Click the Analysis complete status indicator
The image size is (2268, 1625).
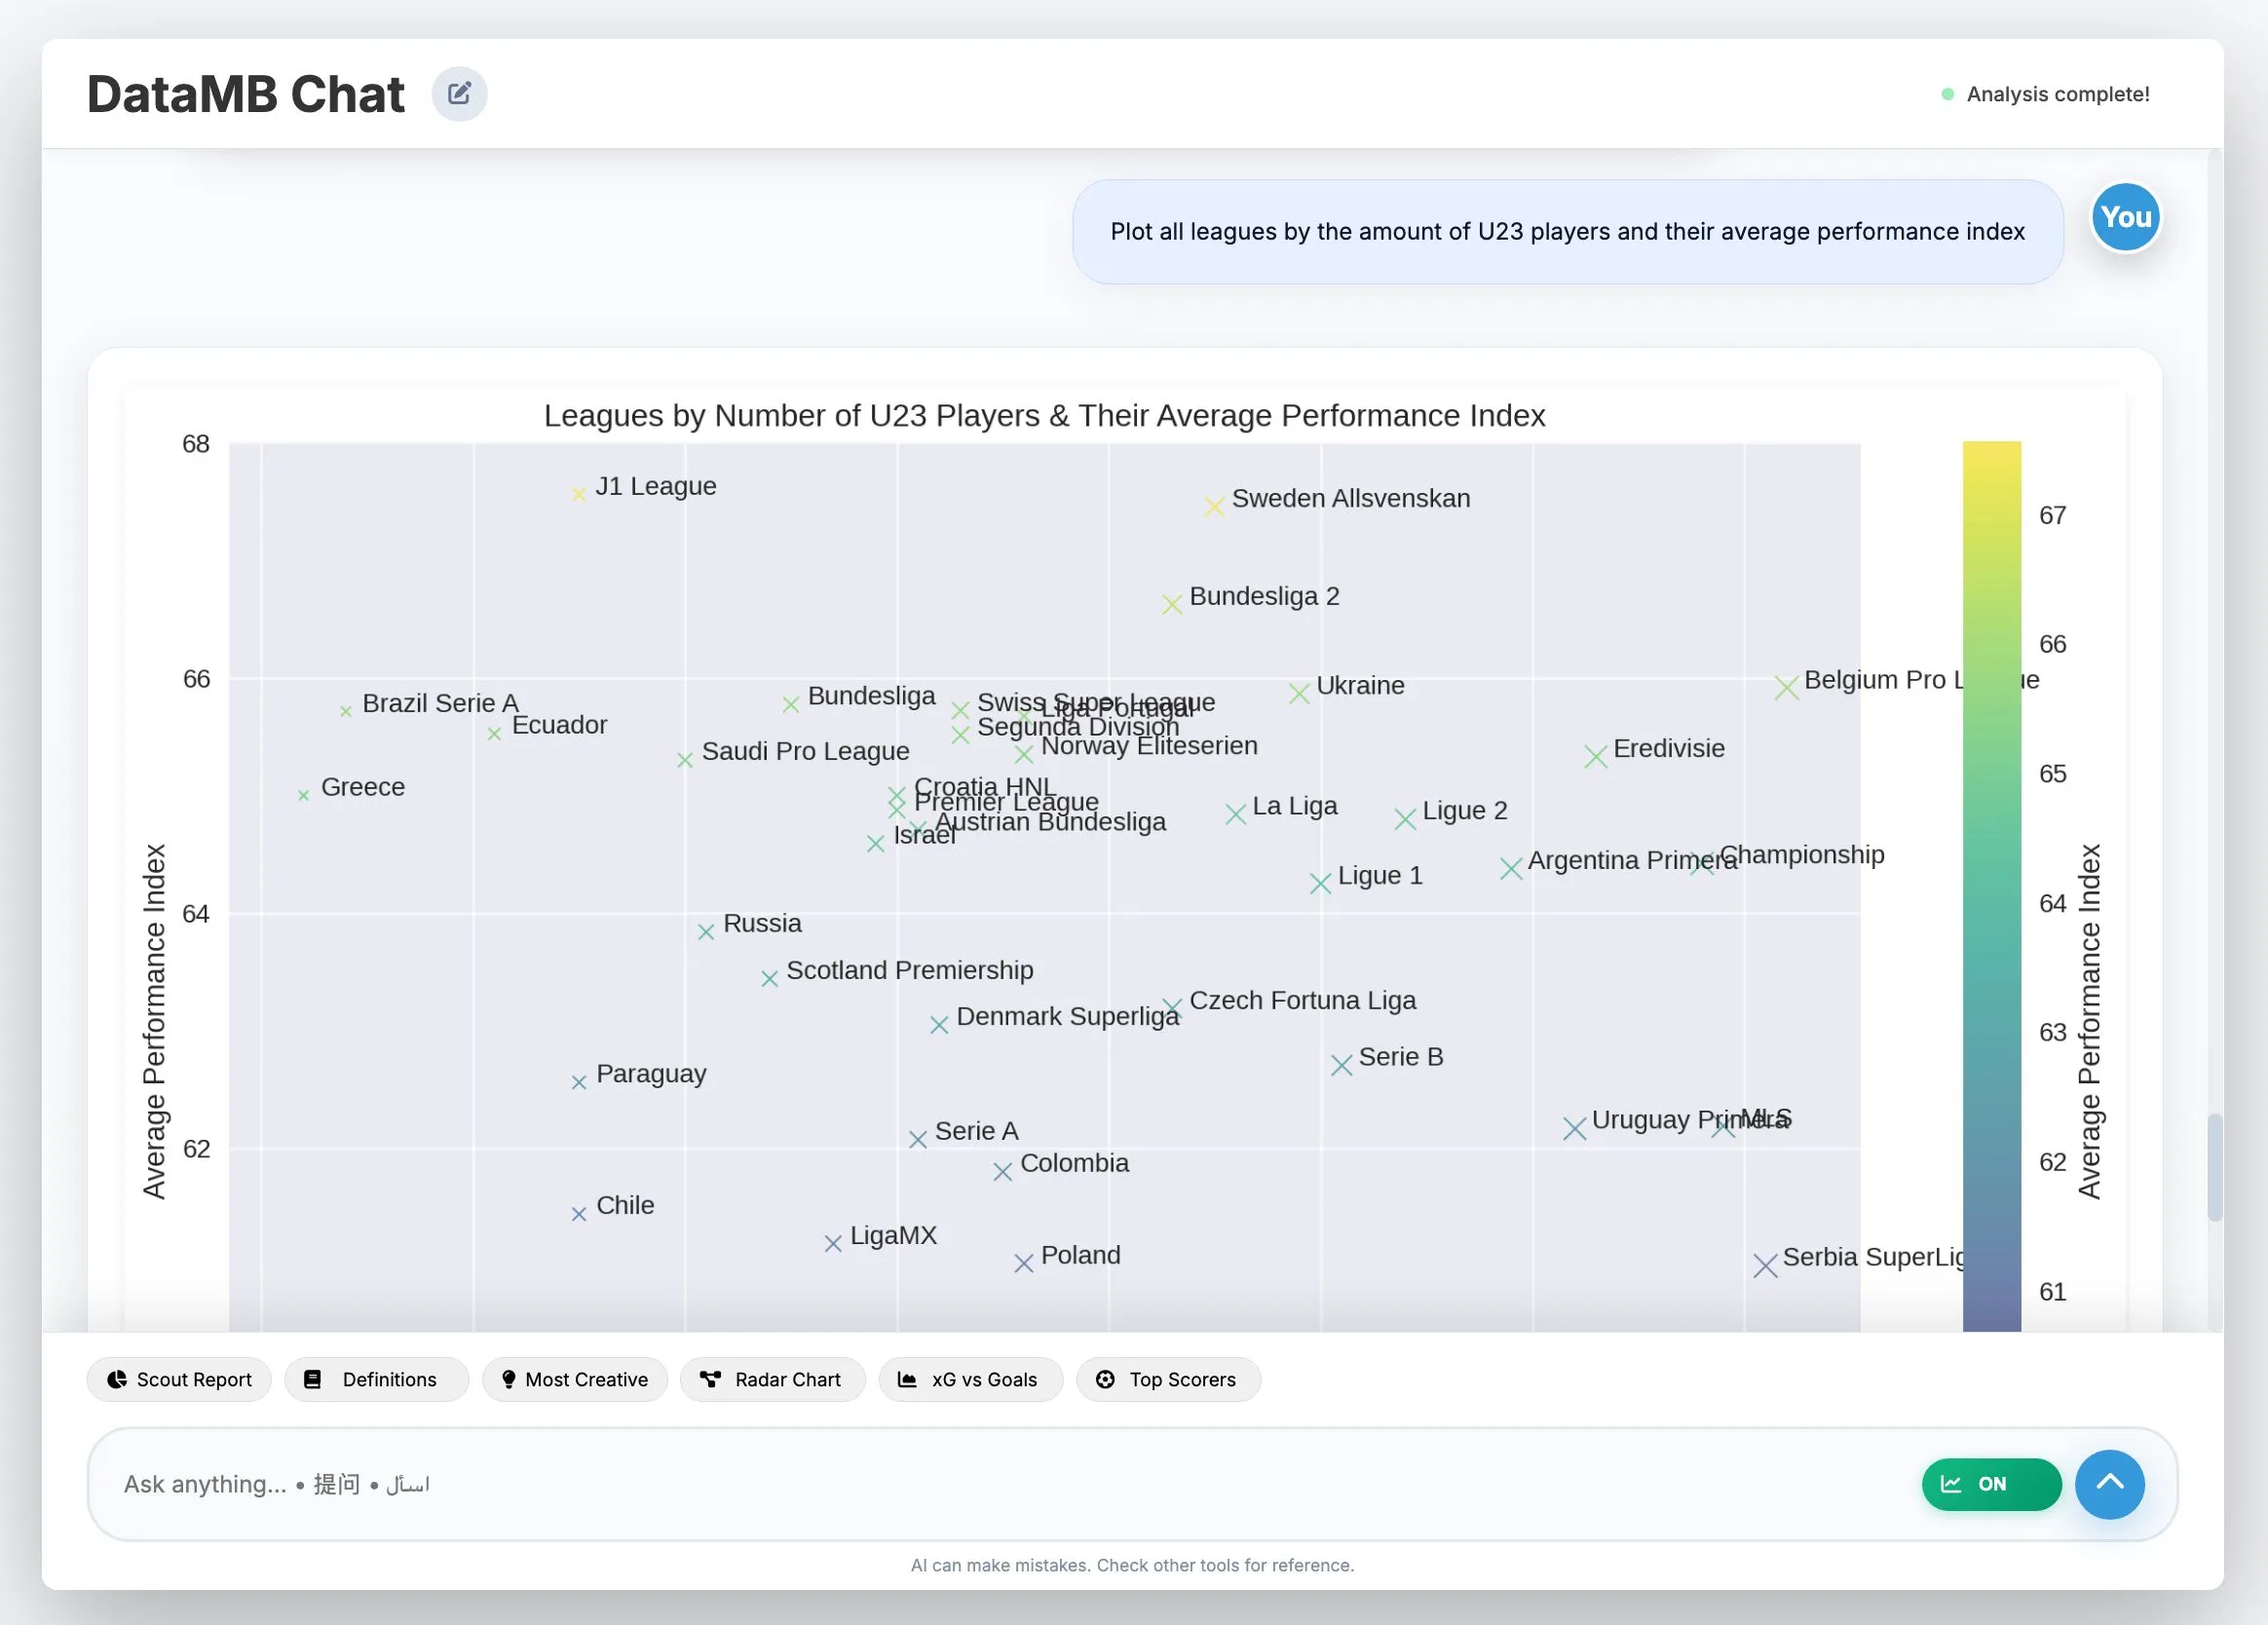pyautogui.click(x=2045, y=94)
